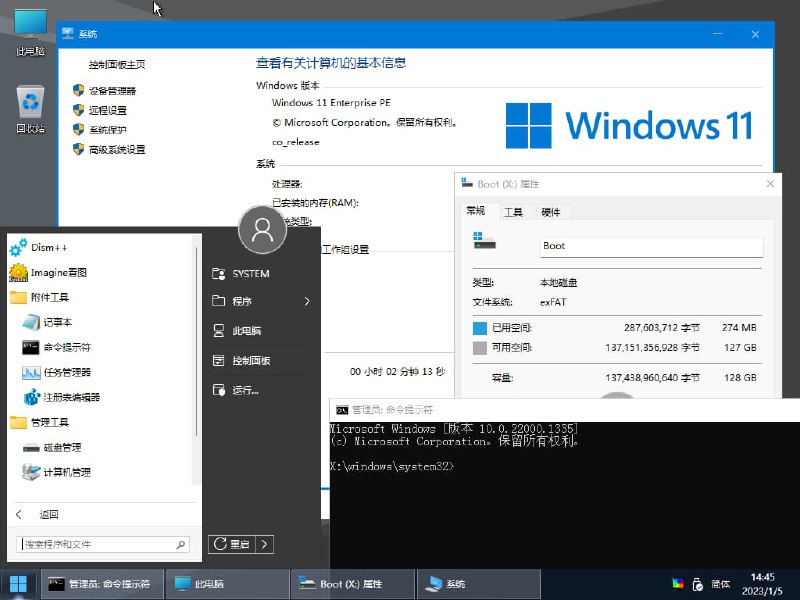Image resolution: width=800 pixels, height=600 pixels.
Task: Open 此电脑 from the start menu
Action: (x=246, y=330)
